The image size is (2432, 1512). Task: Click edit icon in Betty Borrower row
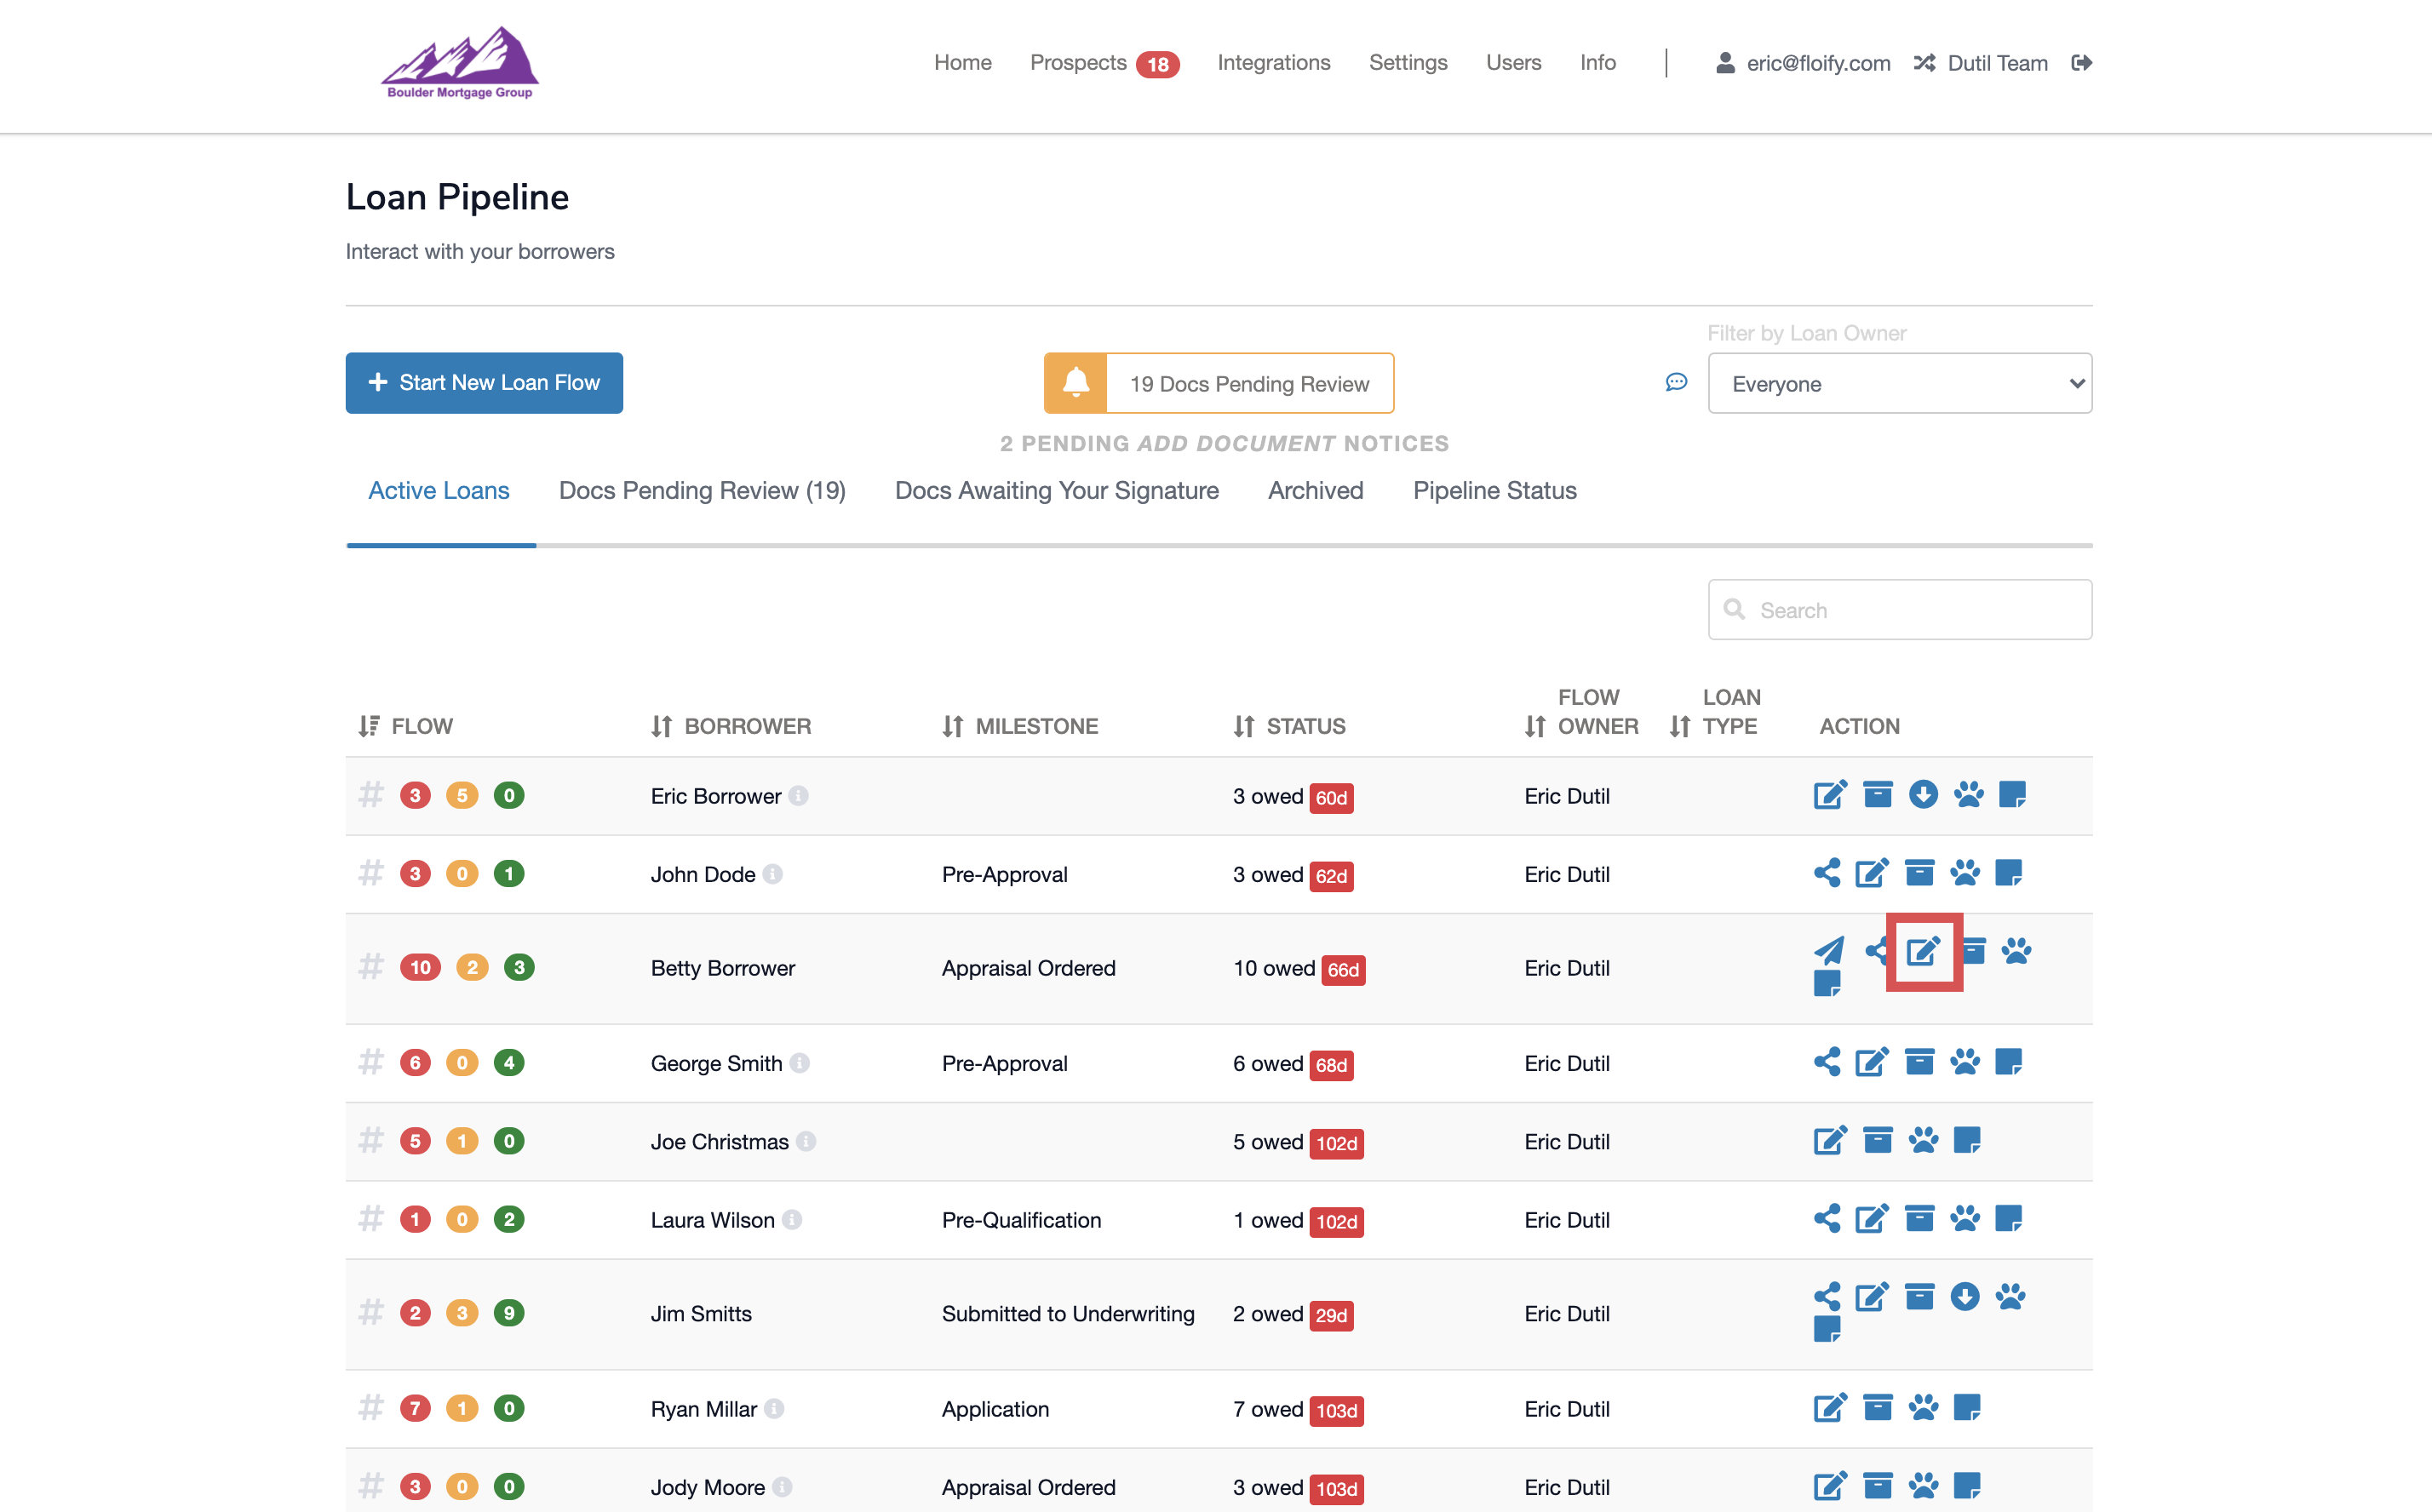tap(1923, 951)
